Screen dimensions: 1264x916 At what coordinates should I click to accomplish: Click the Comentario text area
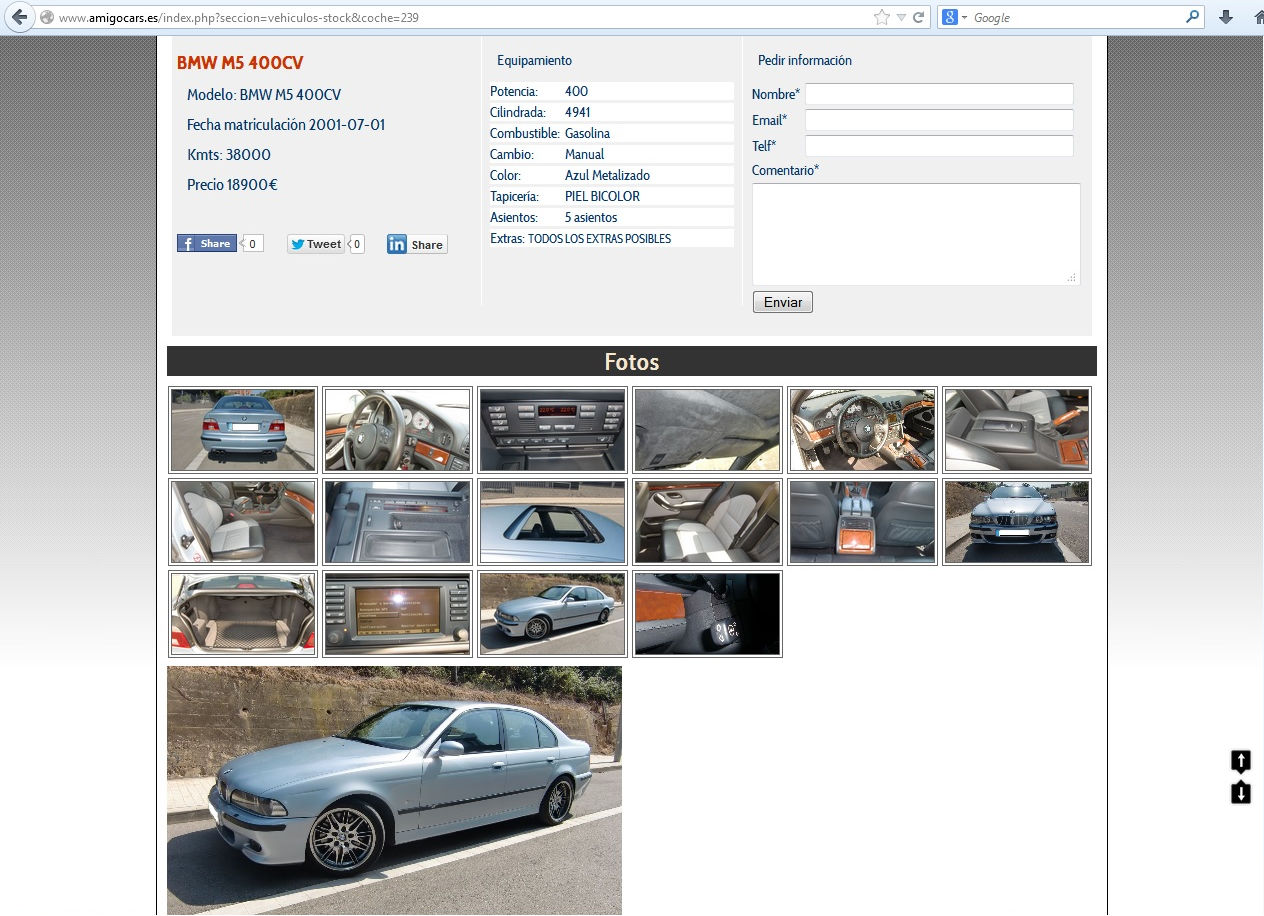(x=916, y=234)
